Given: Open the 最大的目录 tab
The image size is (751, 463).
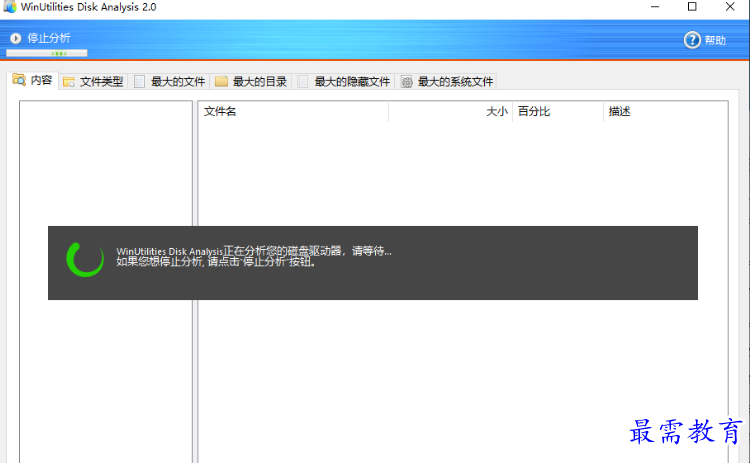Looking at the screenshot, I should point(251,82).
